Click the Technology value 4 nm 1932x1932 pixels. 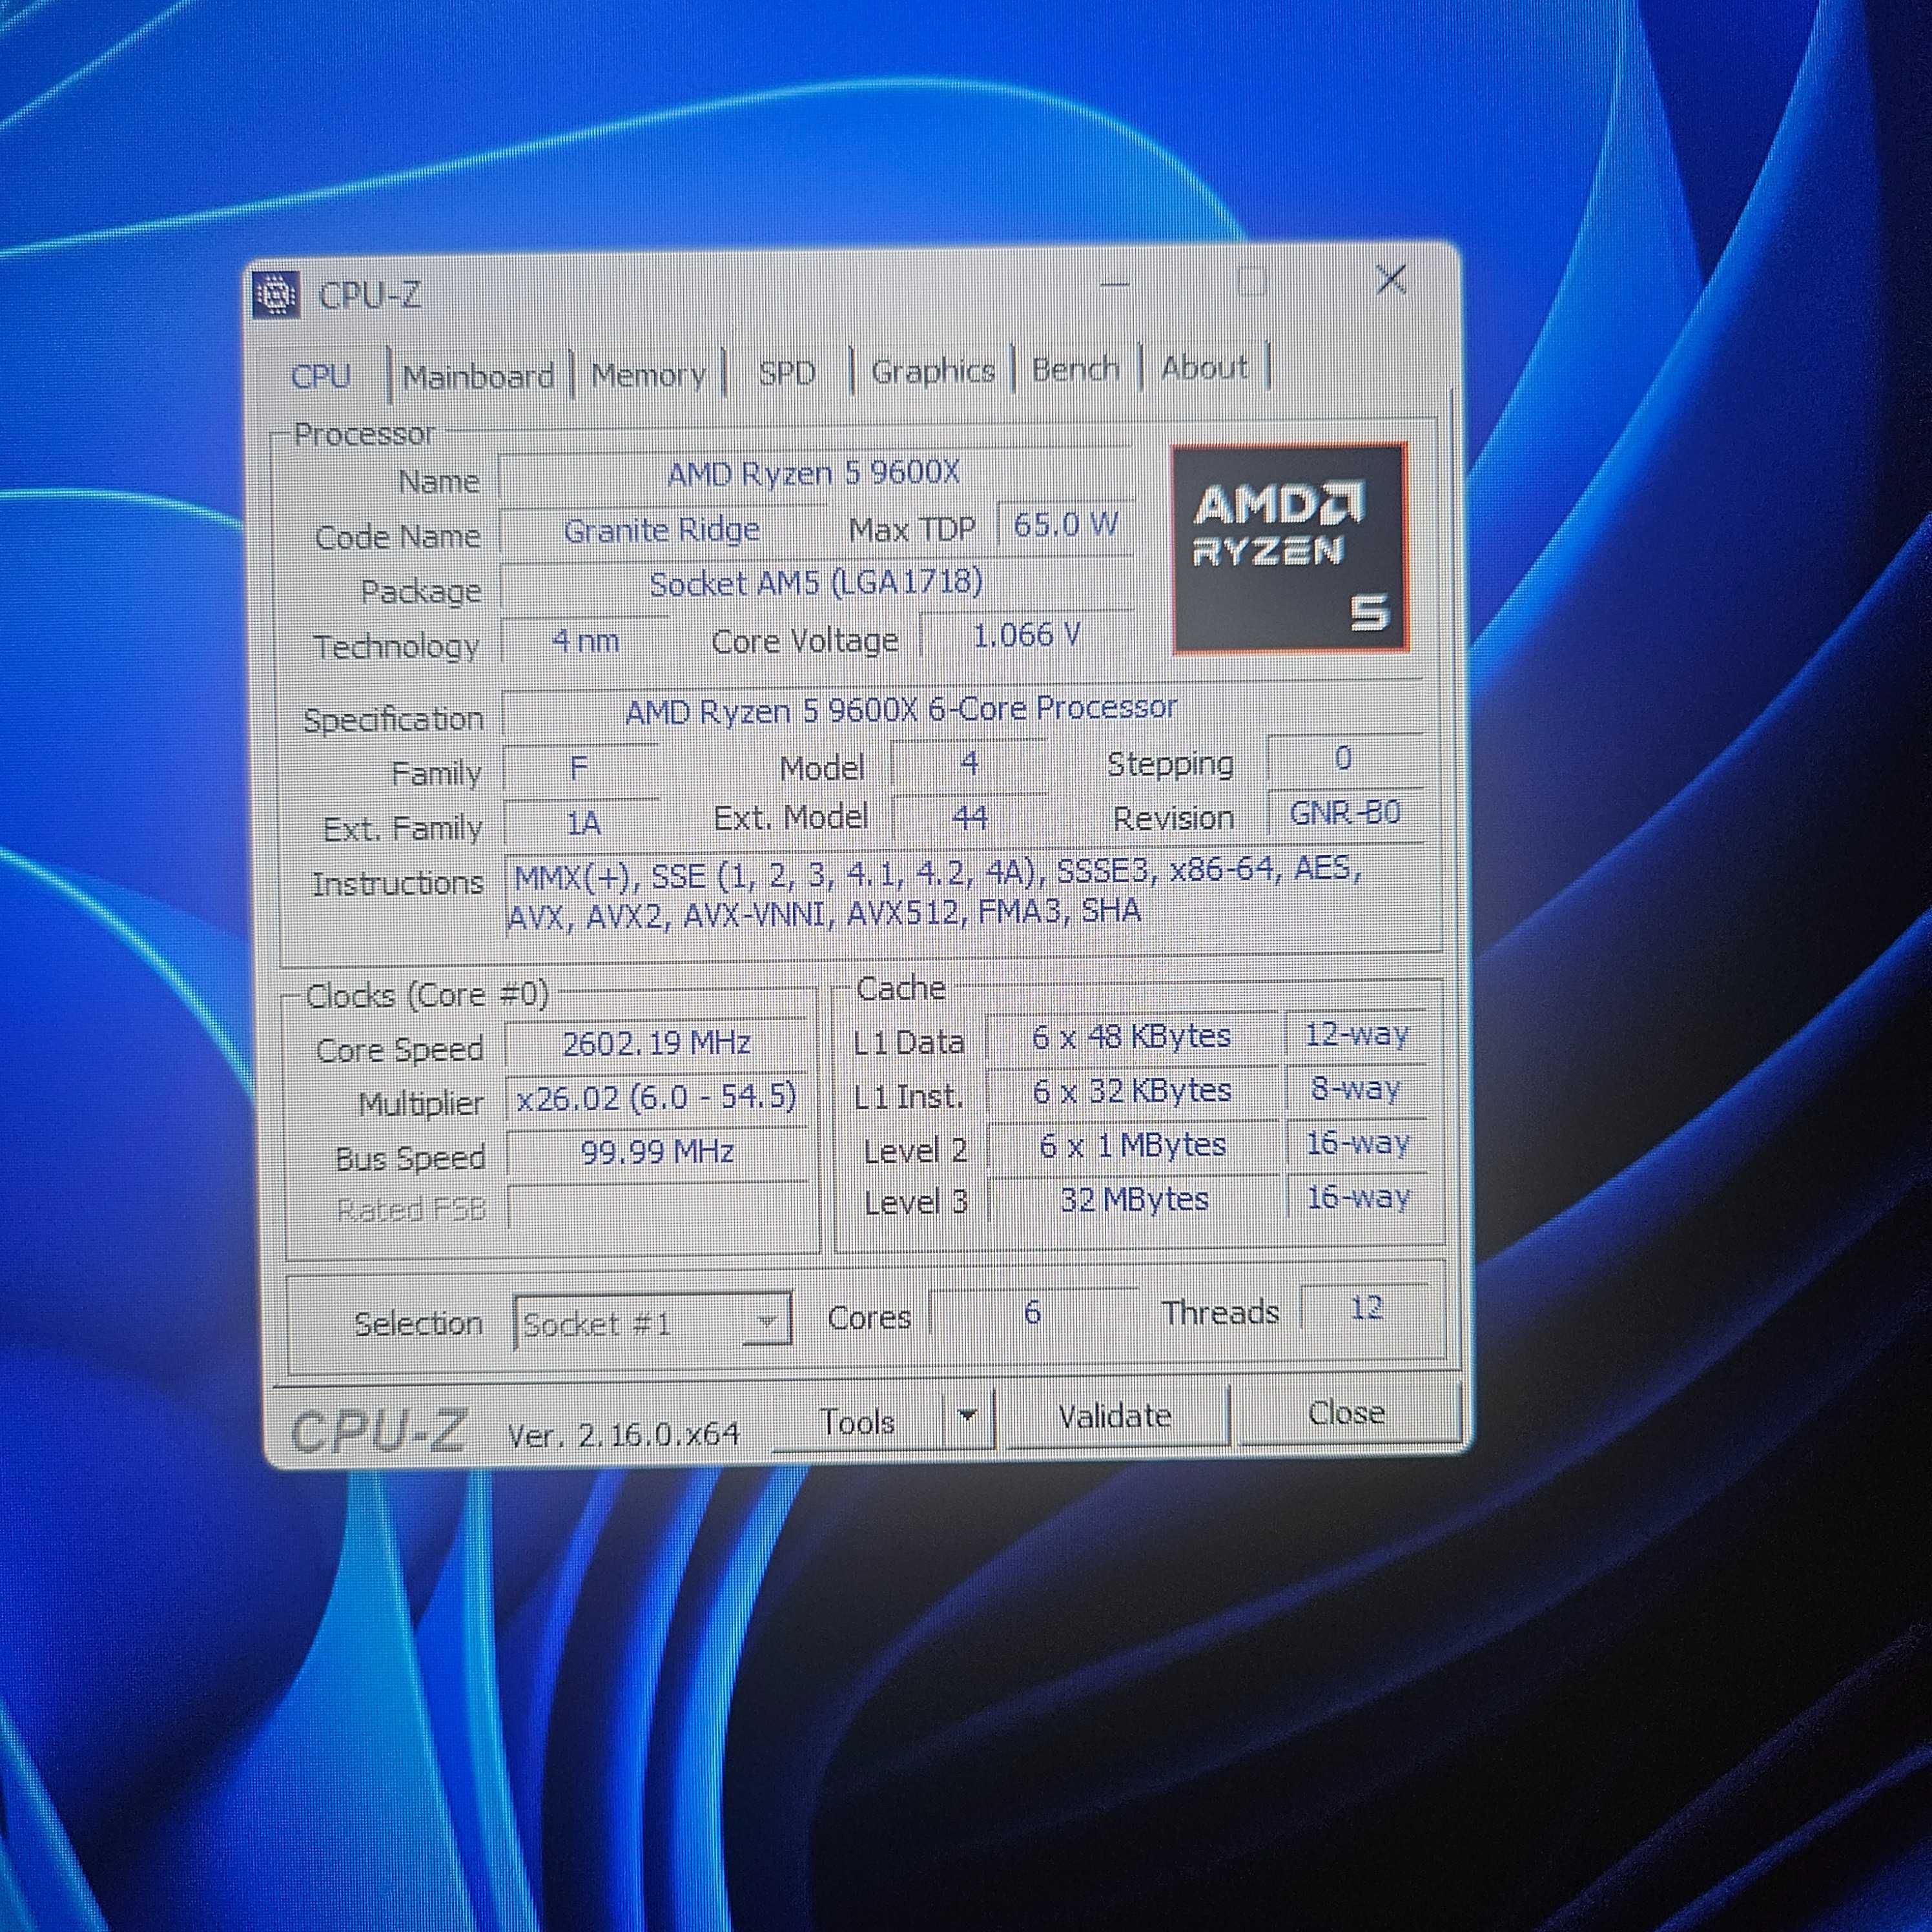tap(585, 640)
